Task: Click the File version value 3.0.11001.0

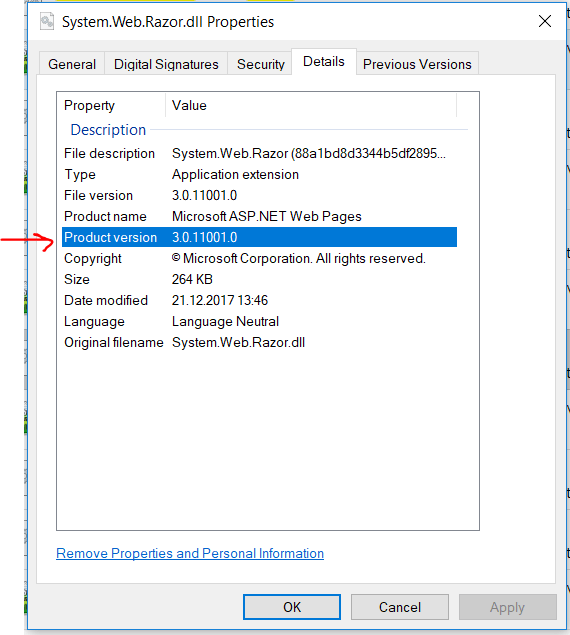Action: click(x=204, y=196)
